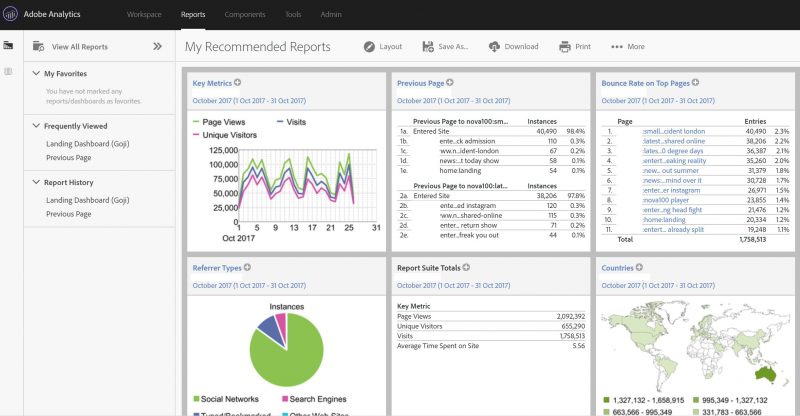
Task: Click the Social Networks legend swatch
Action: pyautogui.click(x=196, y=399)
